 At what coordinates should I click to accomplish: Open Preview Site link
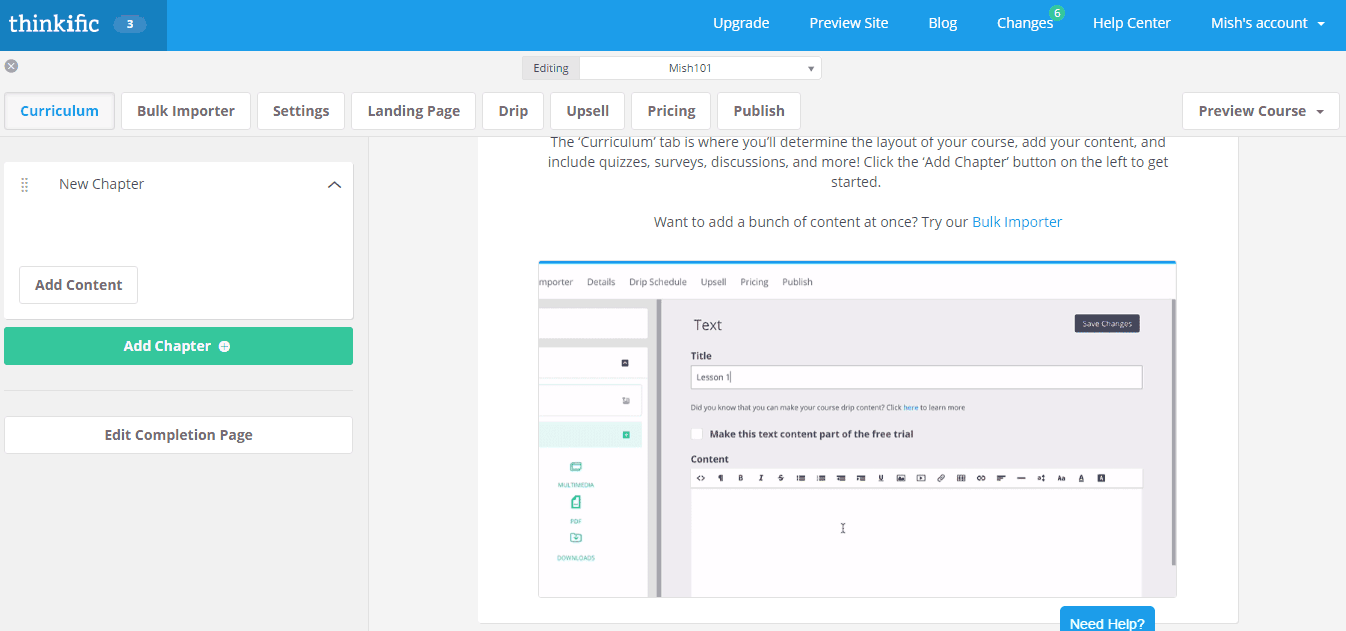pyautogui.click(x=849, y=23)
